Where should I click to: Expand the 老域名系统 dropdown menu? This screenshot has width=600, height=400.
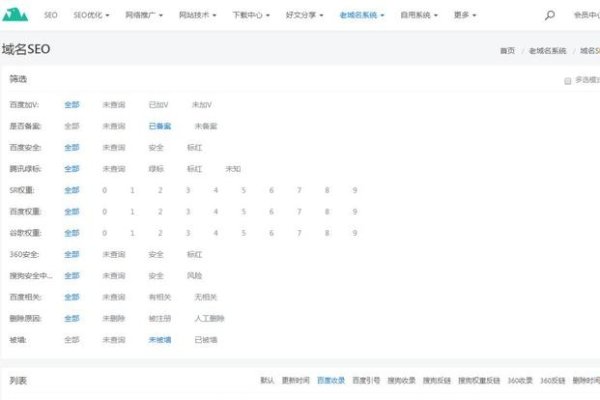tap(362, 15)
